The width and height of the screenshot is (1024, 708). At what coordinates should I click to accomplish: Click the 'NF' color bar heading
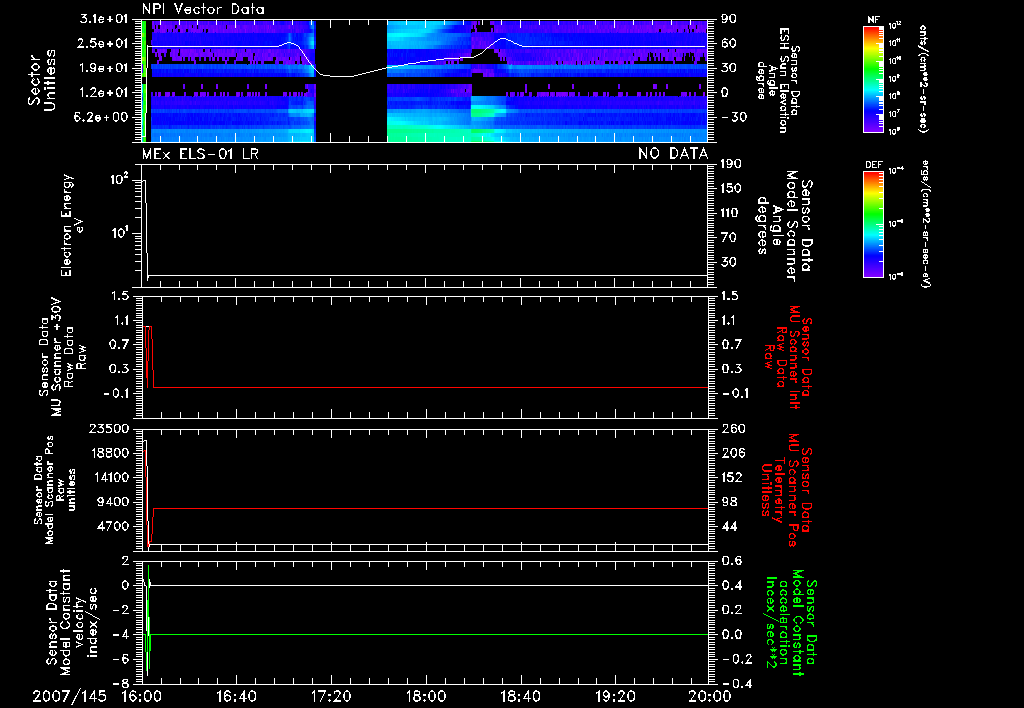tap(874, 20)
